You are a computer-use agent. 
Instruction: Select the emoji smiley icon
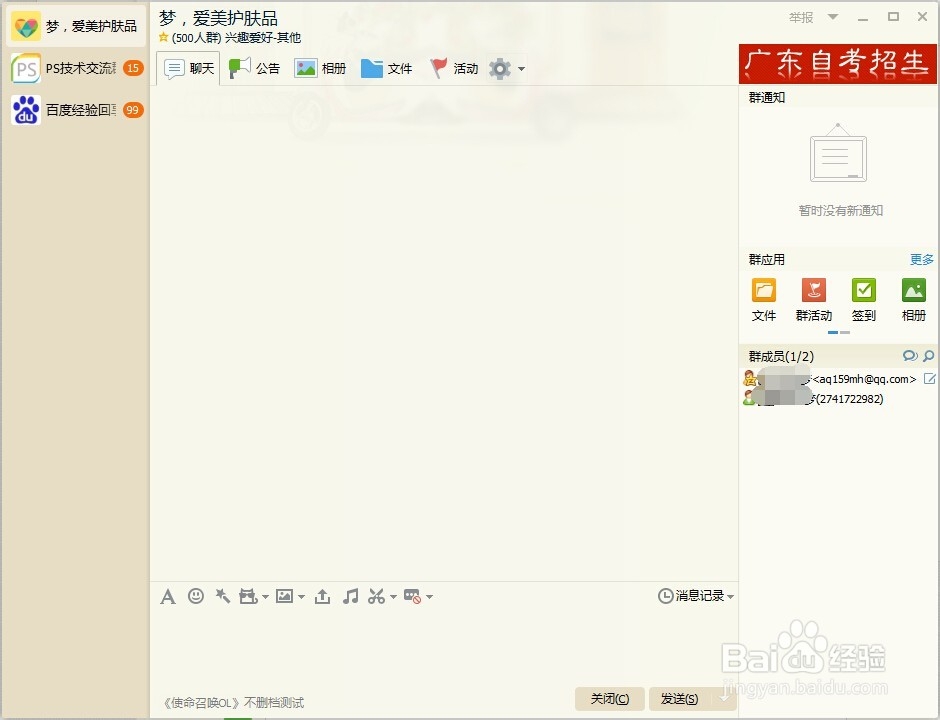[196, 596]
